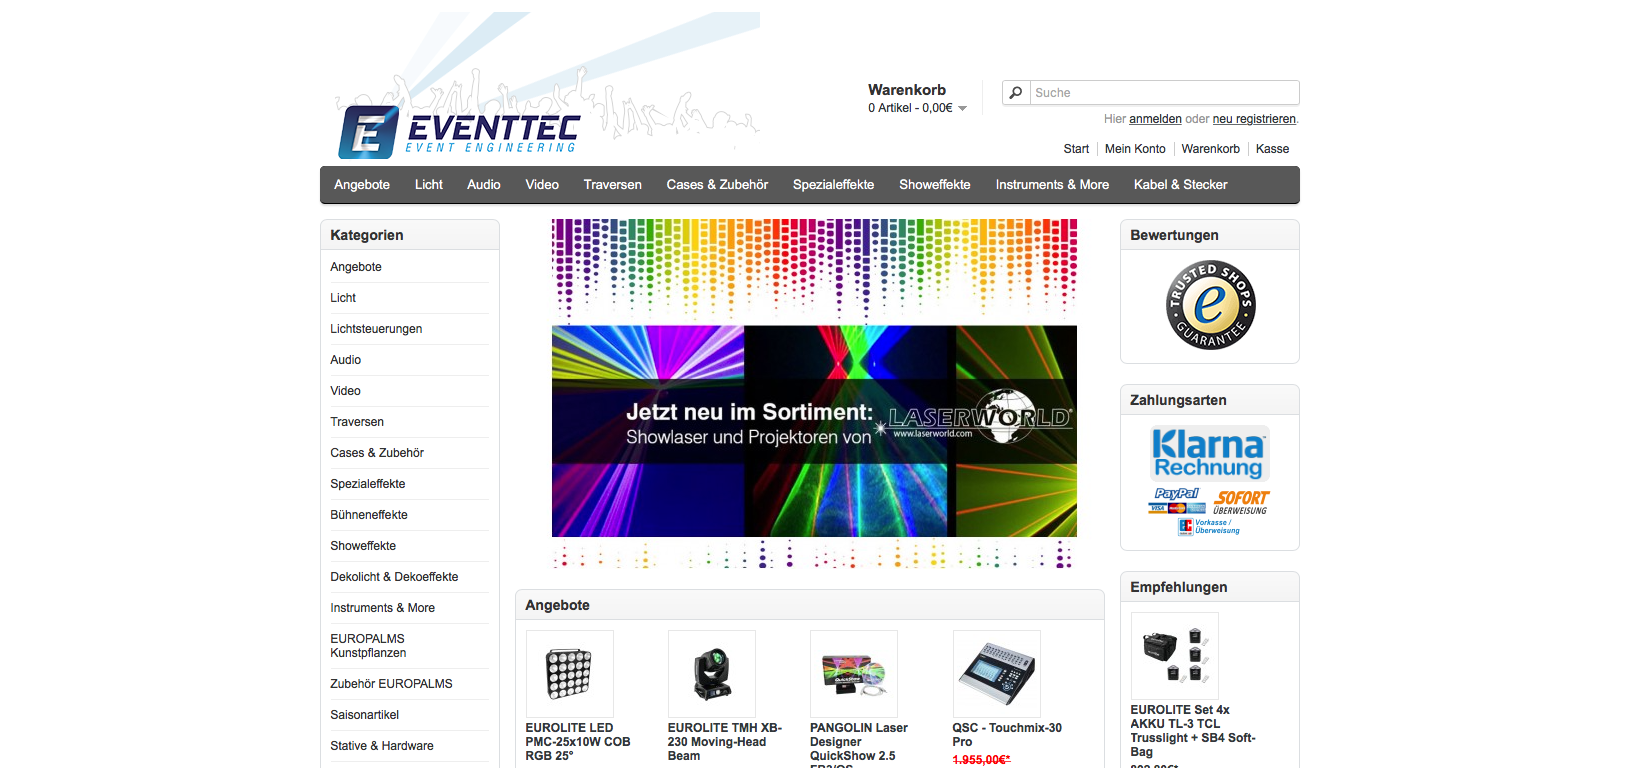Viewport: 1634px width, 768px height.
Task: Open Video in the navigation bar
Action: coord(542,185)
